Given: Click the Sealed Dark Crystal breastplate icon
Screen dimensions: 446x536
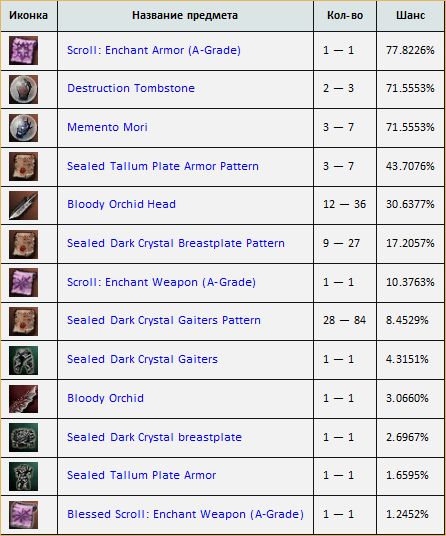Looking at the screenshot, I should click(23, 437).
